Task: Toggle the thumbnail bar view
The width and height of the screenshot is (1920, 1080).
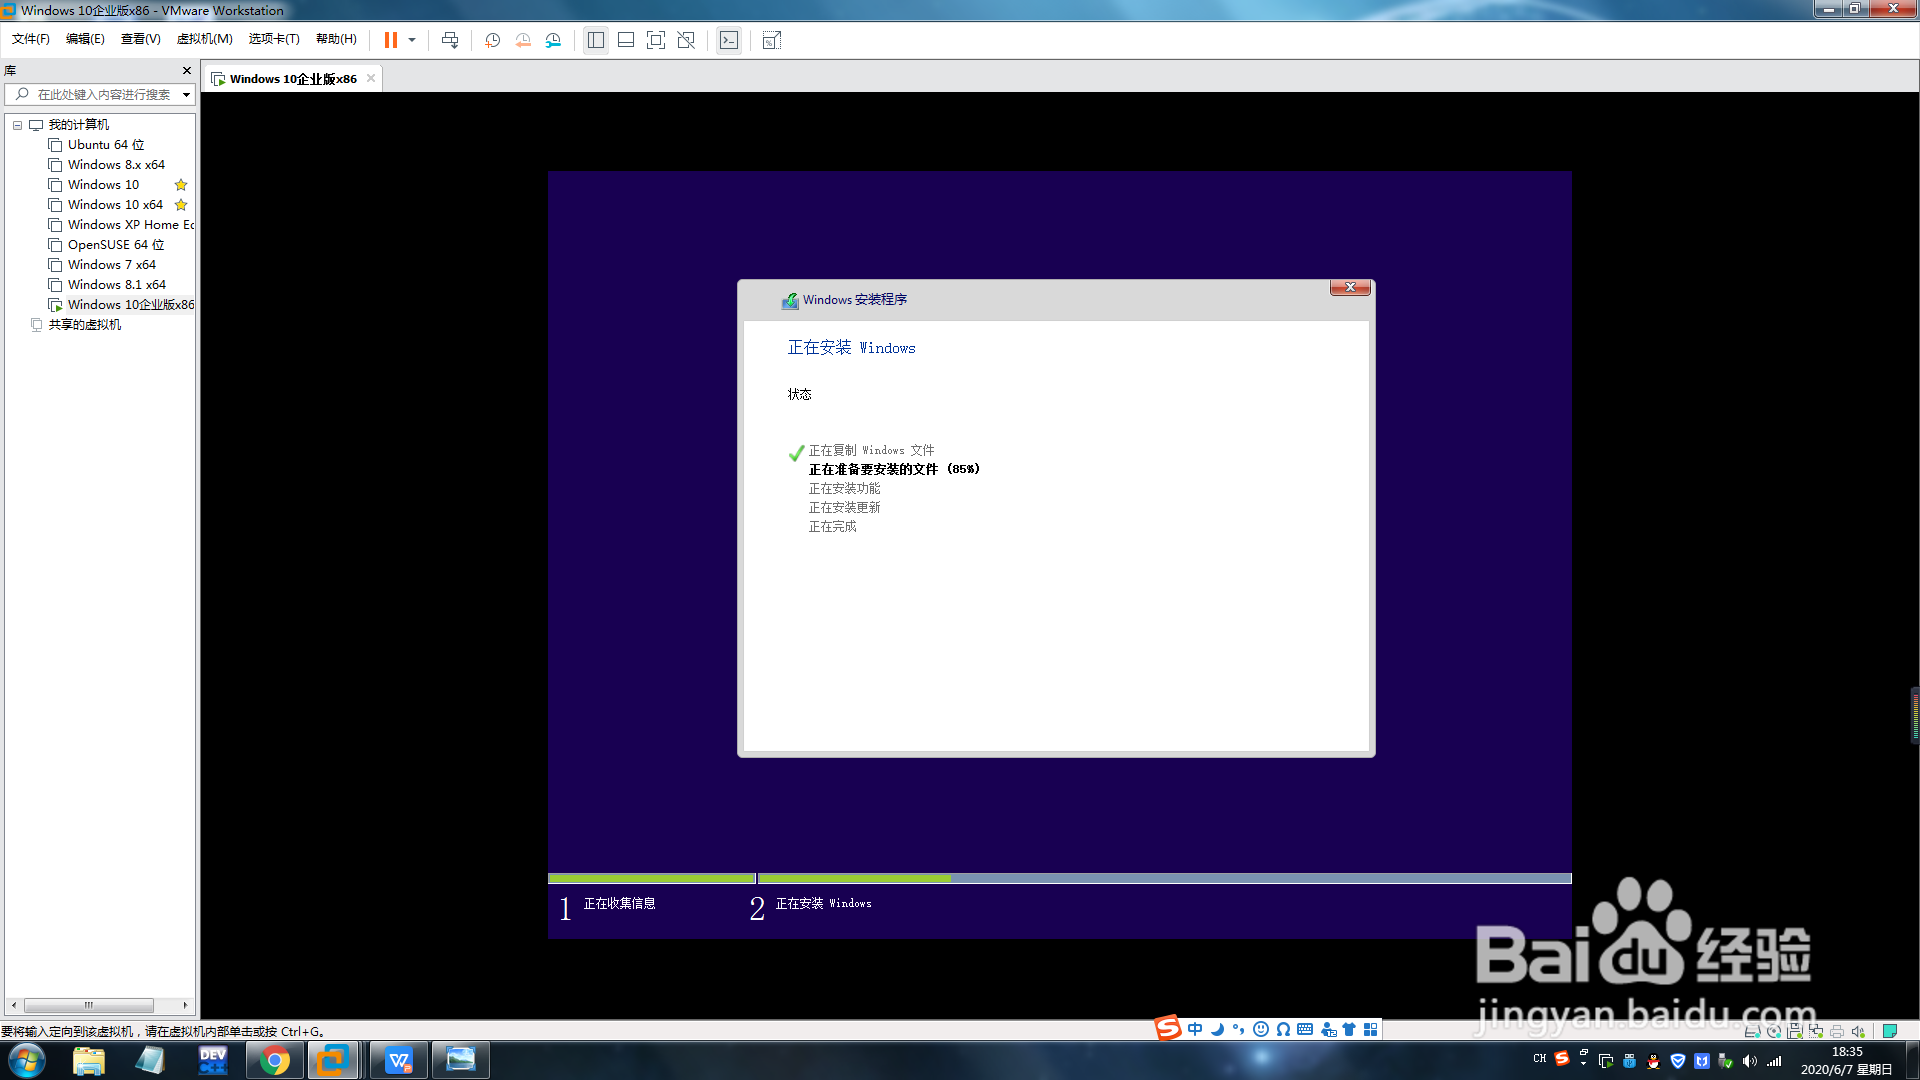Action: coord(626,40)
